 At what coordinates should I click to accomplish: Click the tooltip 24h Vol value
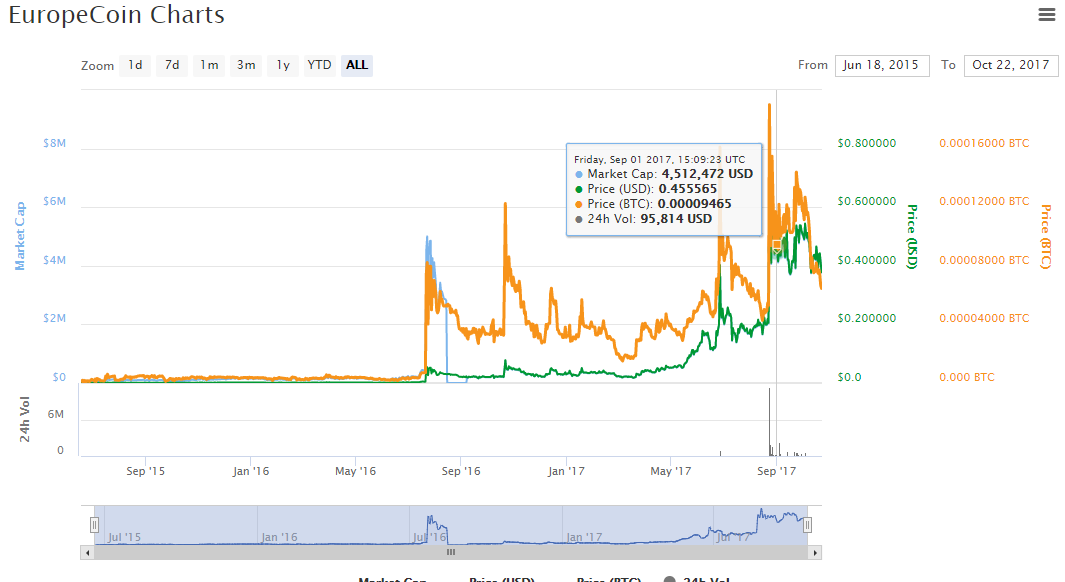pyautogui.click(x=676, y=219)
